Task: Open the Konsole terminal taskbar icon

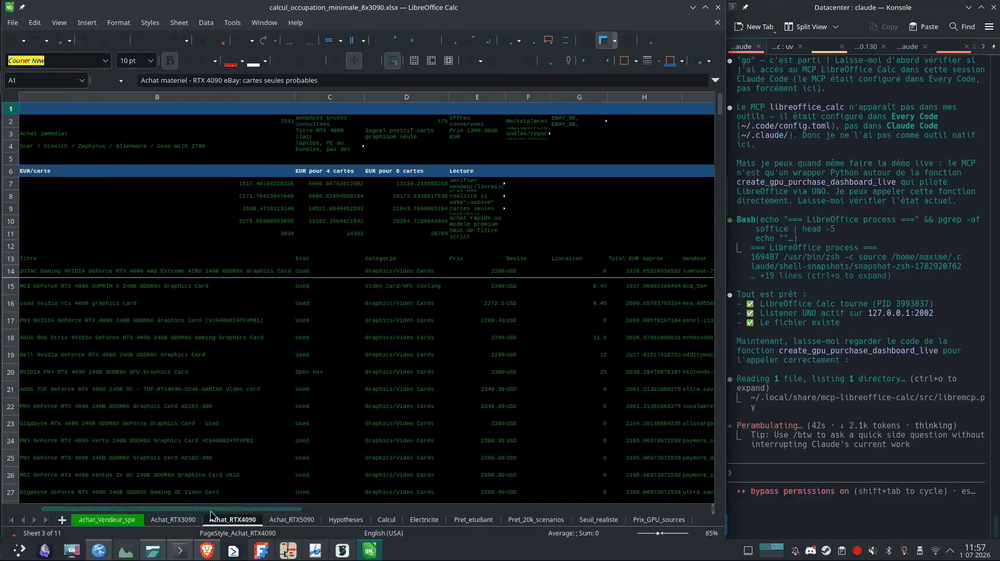Action: (x=180, y=550)
